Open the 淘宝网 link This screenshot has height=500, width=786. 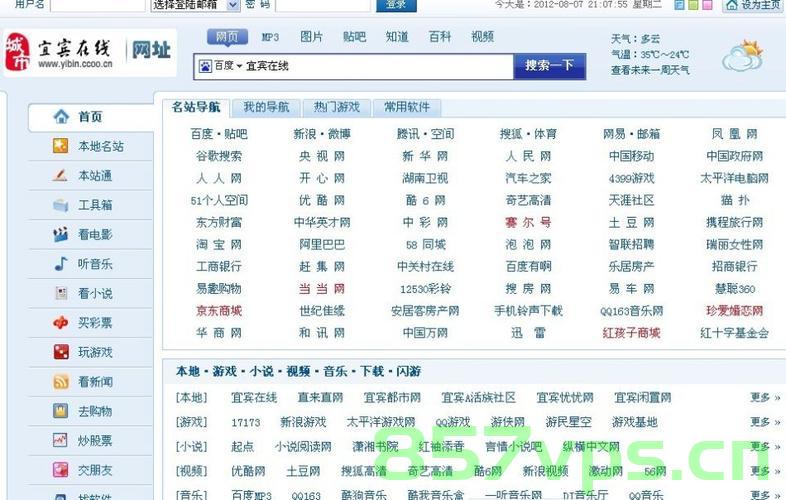[x=219, y=244]
